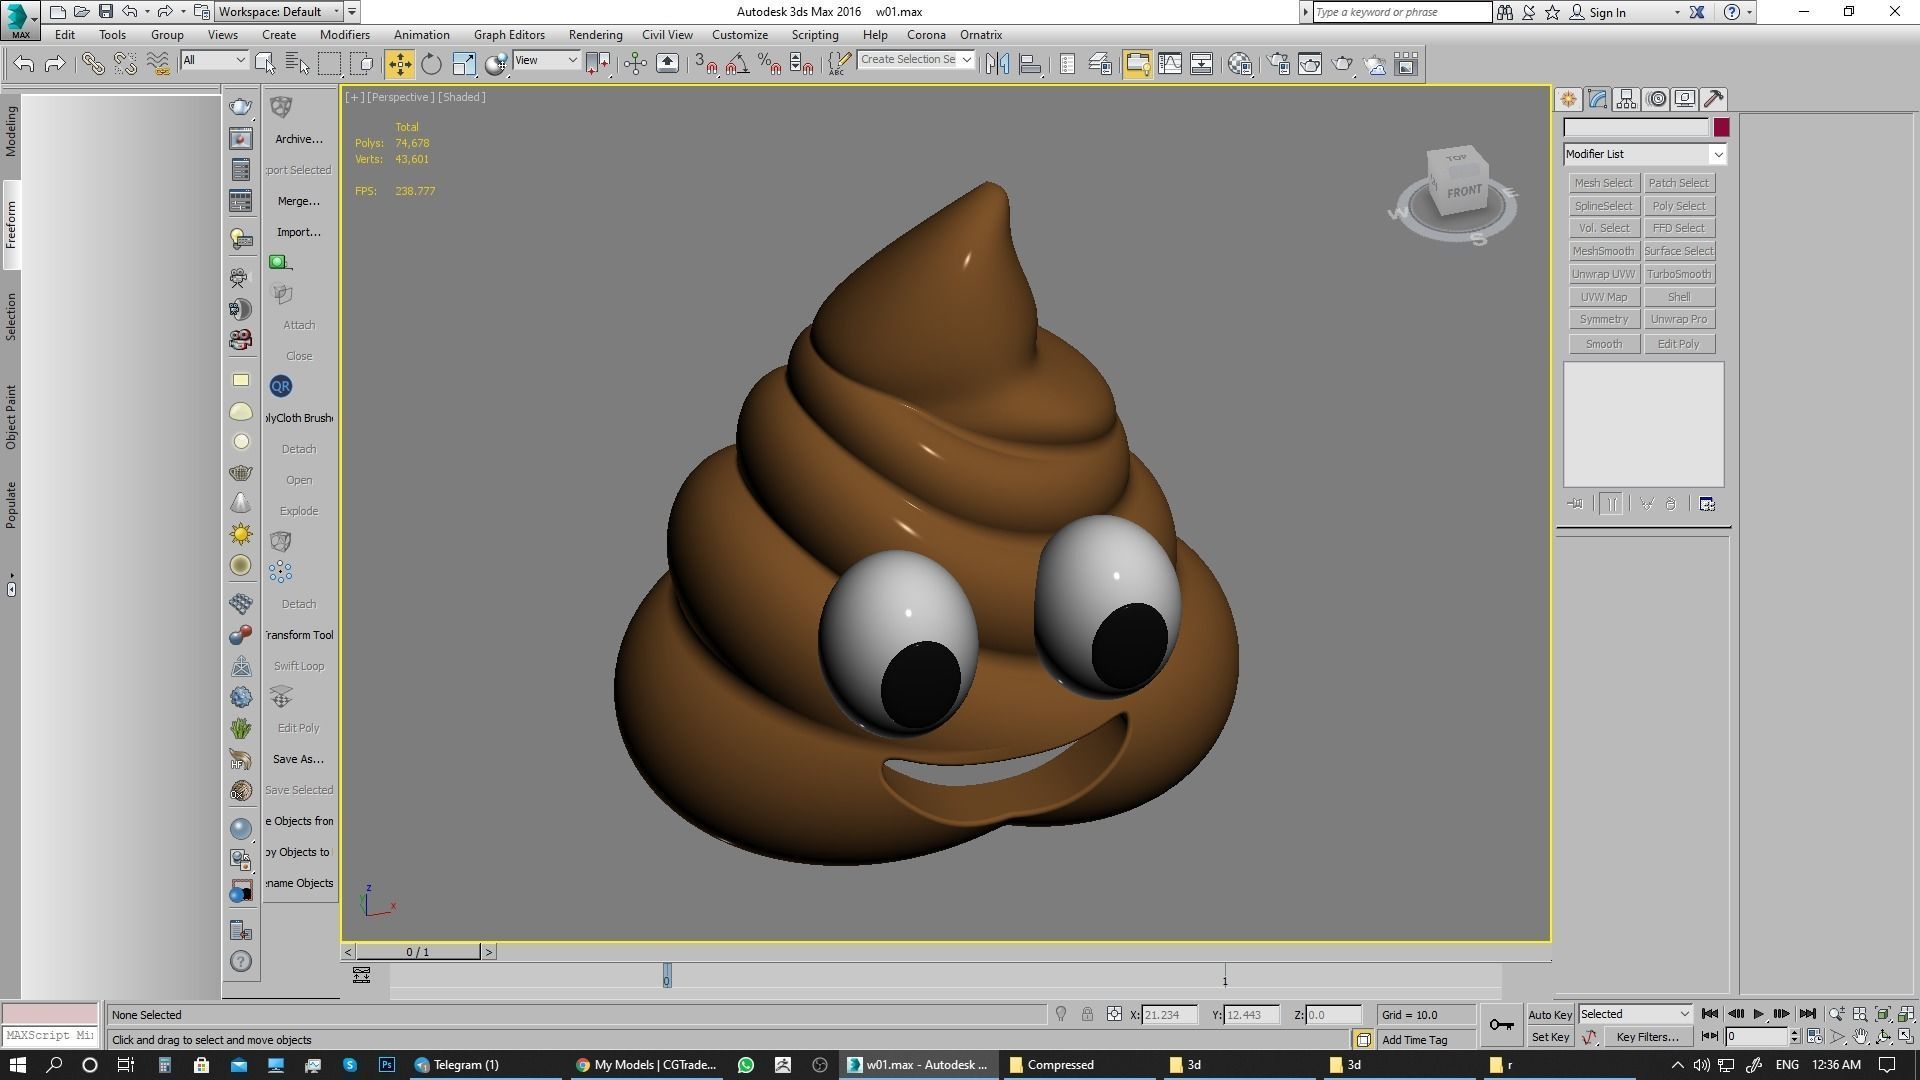
Task: Toggle Percent Snap
Action: [x=769, y=64]
